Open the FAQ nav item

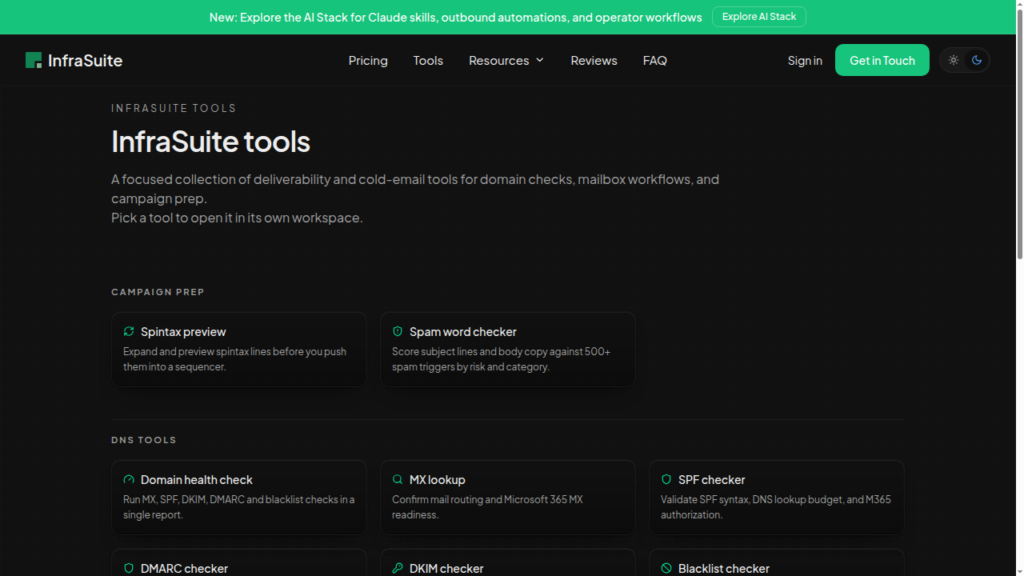click(654, 60)
